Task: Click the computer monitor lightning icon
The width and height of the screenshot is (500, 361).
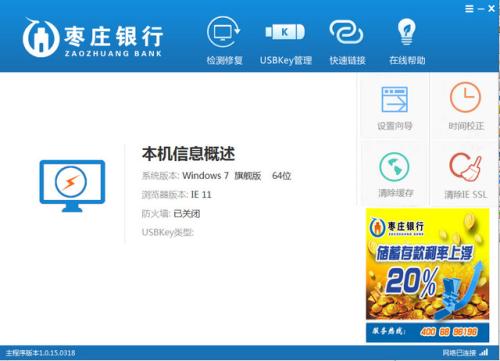Action: click(72, 186)
